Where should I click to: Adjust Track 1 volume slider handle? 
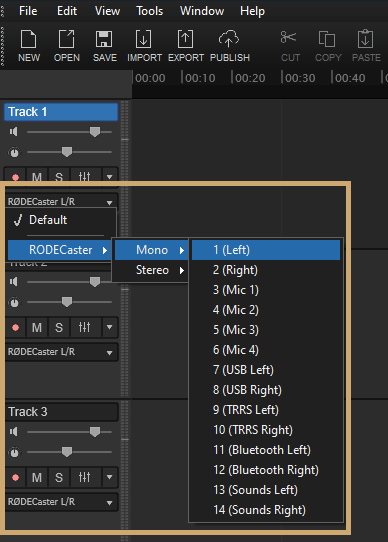pos(95,131)
